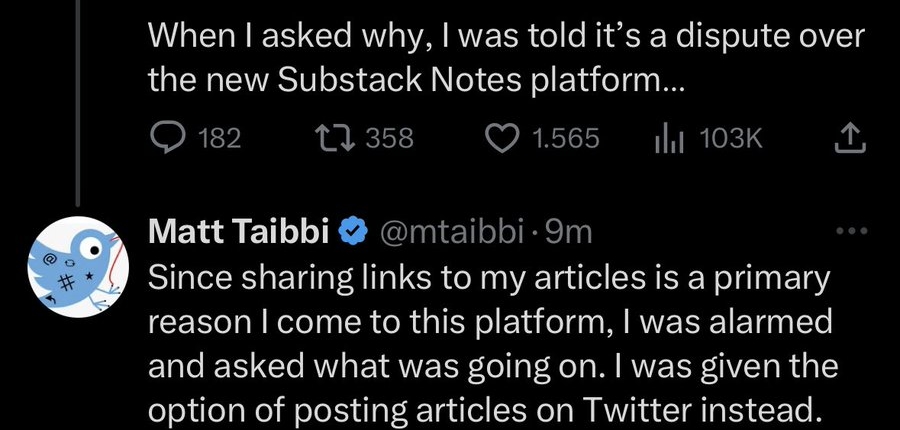Viewport: 900px width, 430px height.
Task: Like the tweet with the heart icon
Action: (502, 140)
